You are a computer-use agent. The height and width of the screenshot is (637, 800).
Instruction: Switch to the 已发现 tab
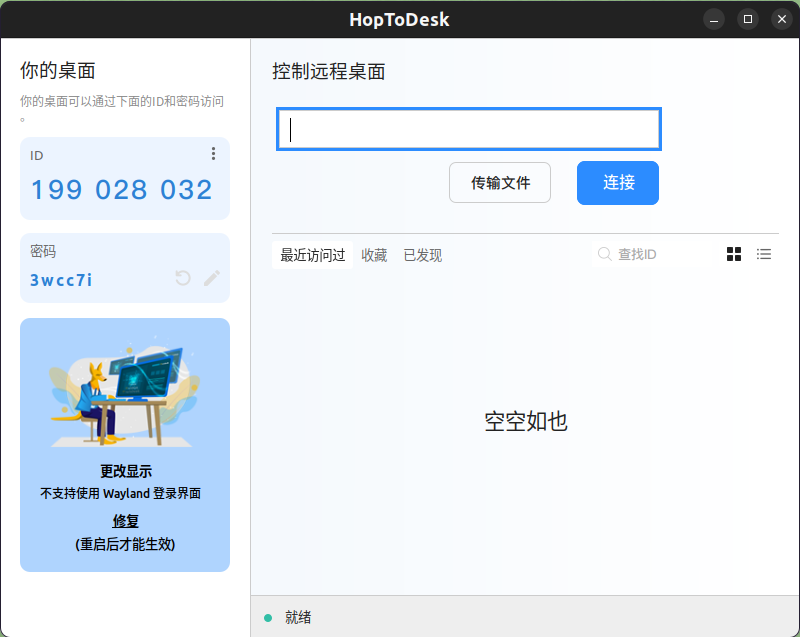[422, 255]
